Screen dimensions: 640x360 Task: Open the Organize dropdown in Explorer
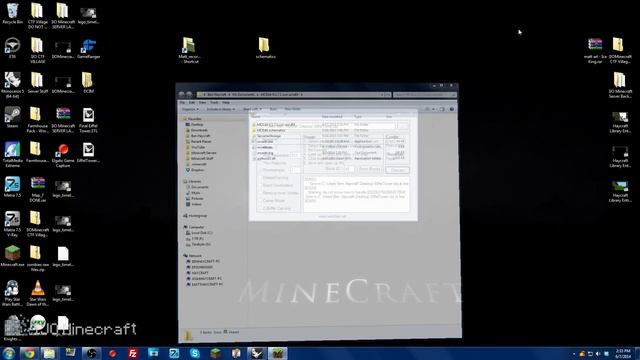[x=190, y=109]
